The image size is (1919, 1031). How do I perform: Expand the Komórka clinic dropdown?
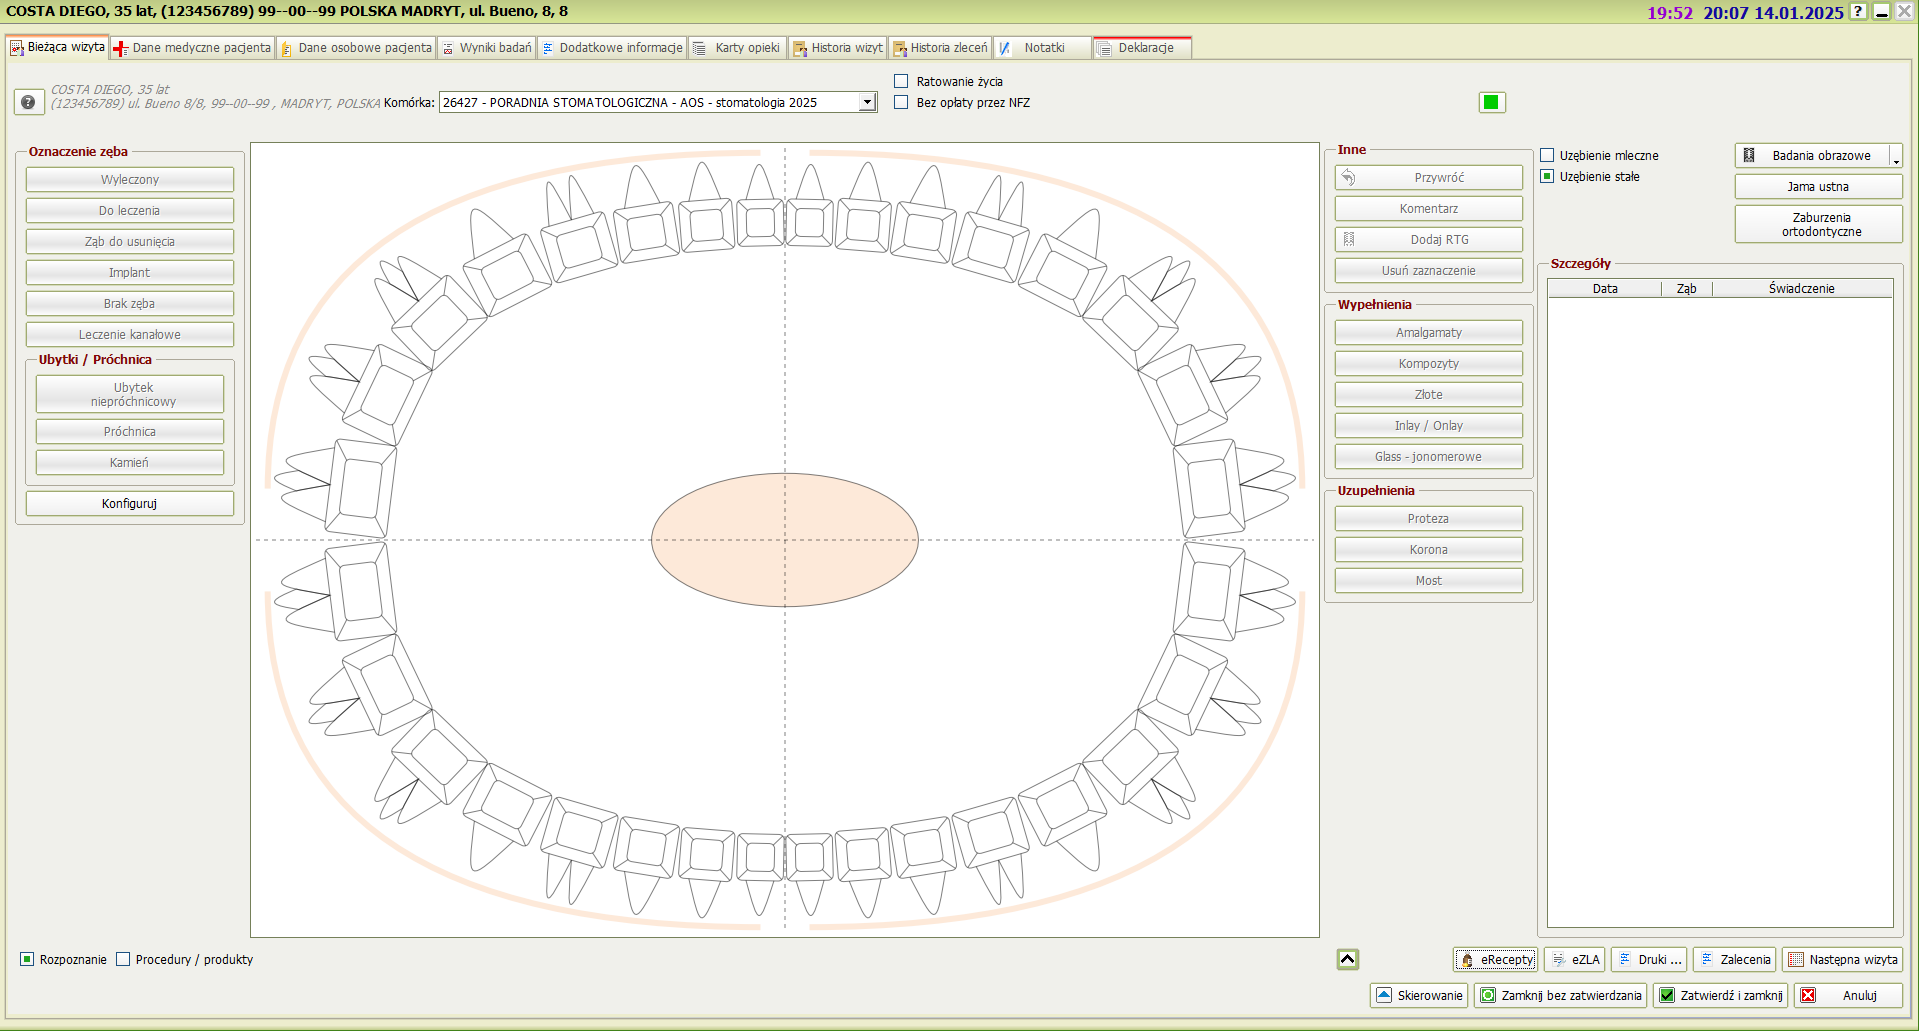click(x=867, y=102)
